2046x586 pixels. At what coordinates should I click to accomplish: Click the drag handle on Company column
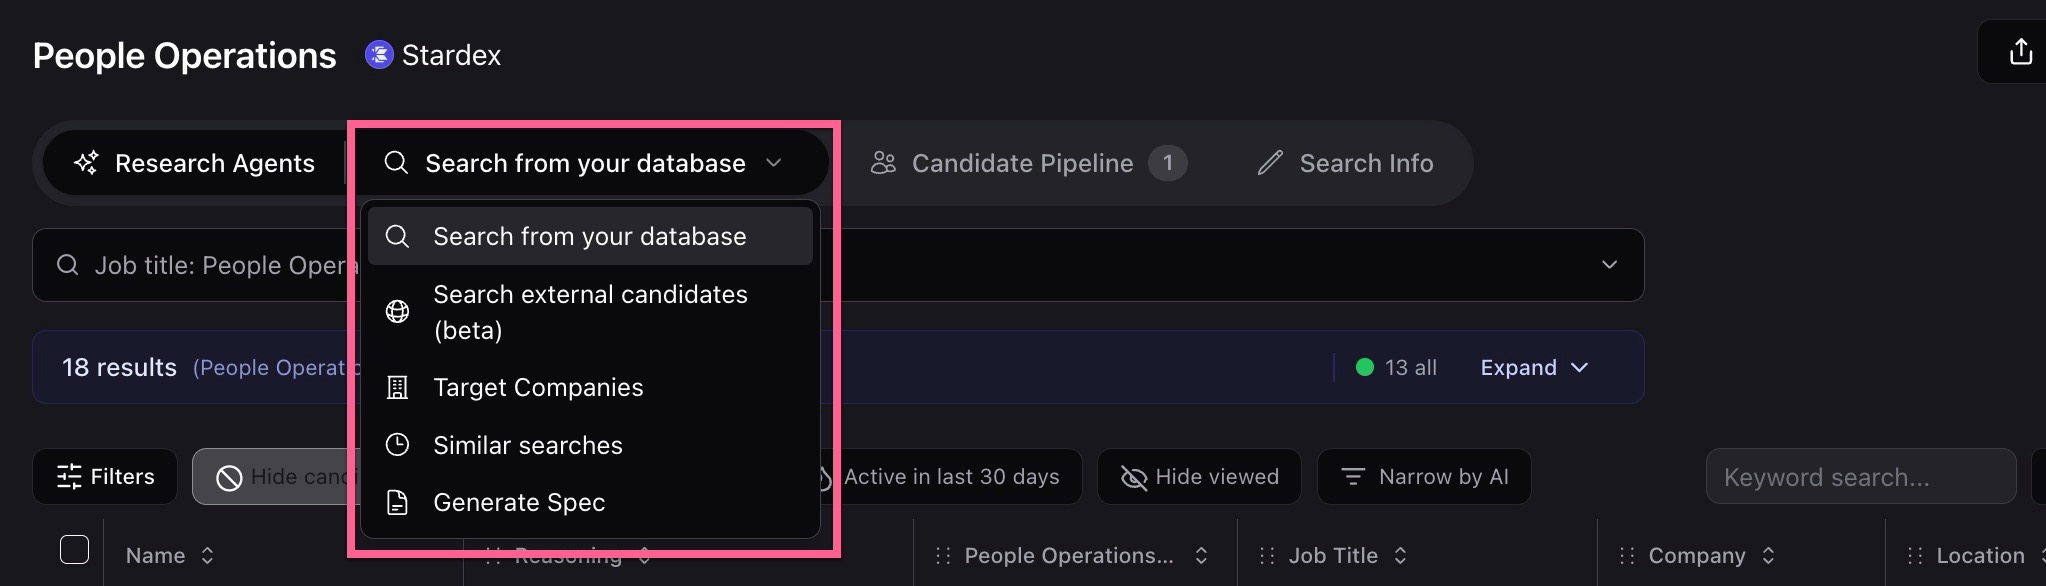[x=1627, y=555]
